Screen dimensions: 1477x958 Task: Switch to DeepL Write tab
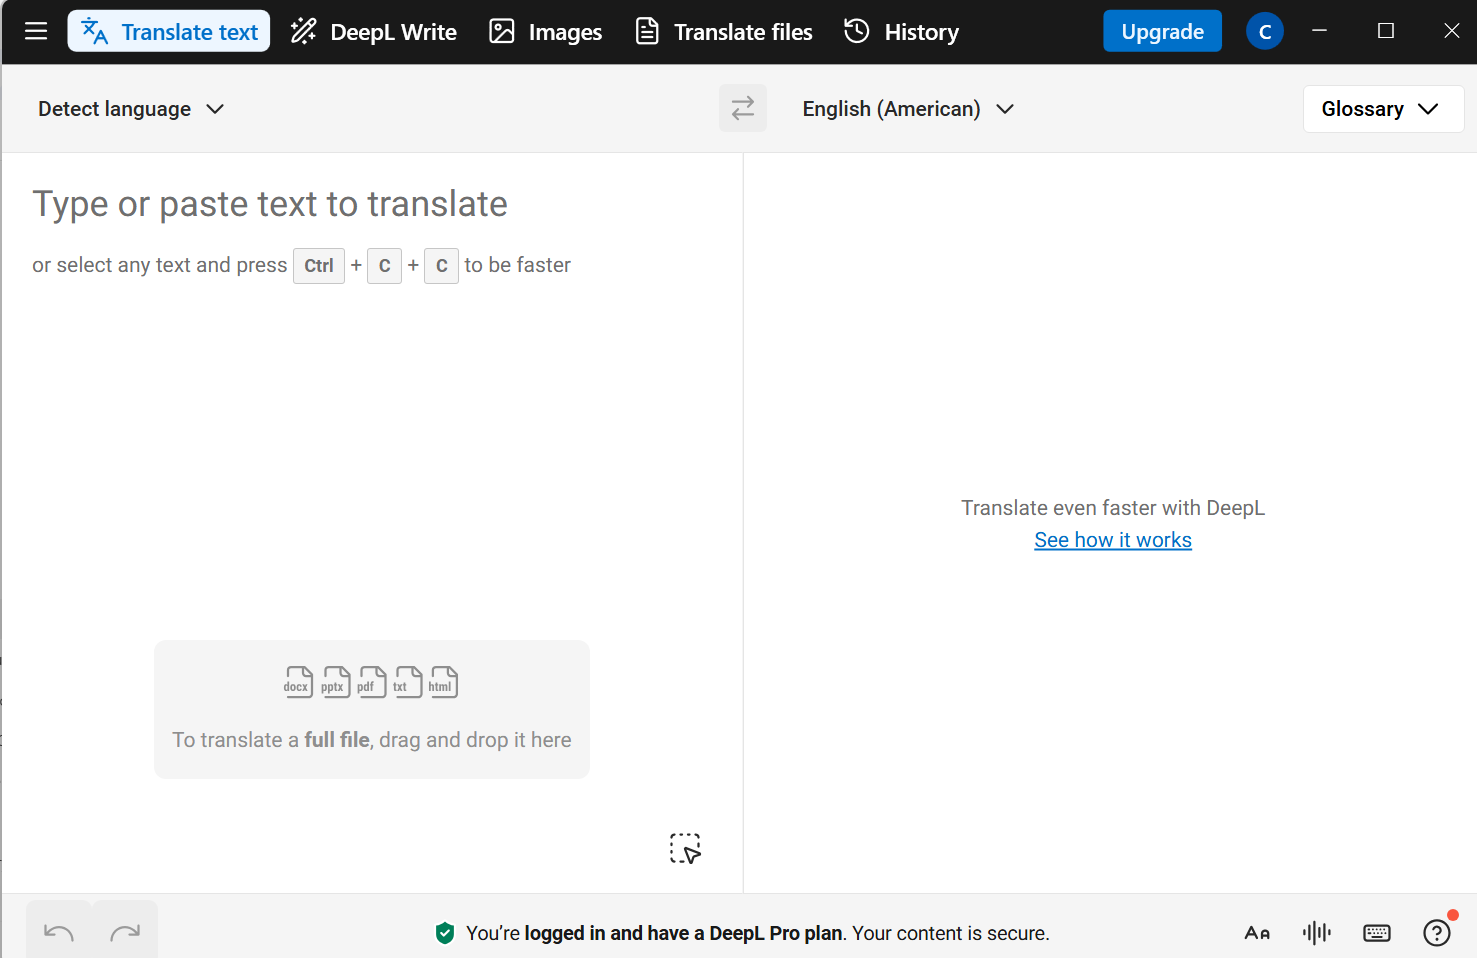(x=374, y=31)
